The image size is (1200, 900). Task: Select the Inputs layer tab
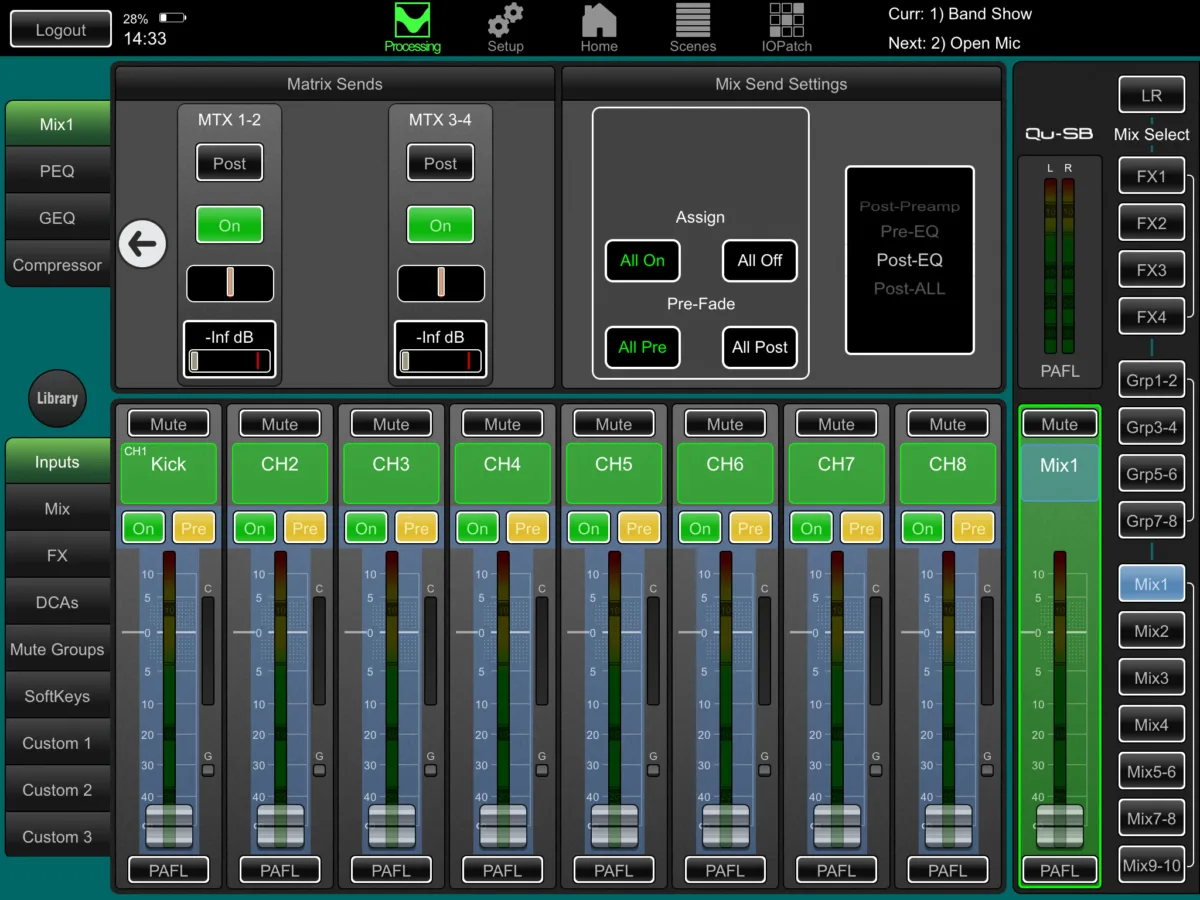pos(57,462)
